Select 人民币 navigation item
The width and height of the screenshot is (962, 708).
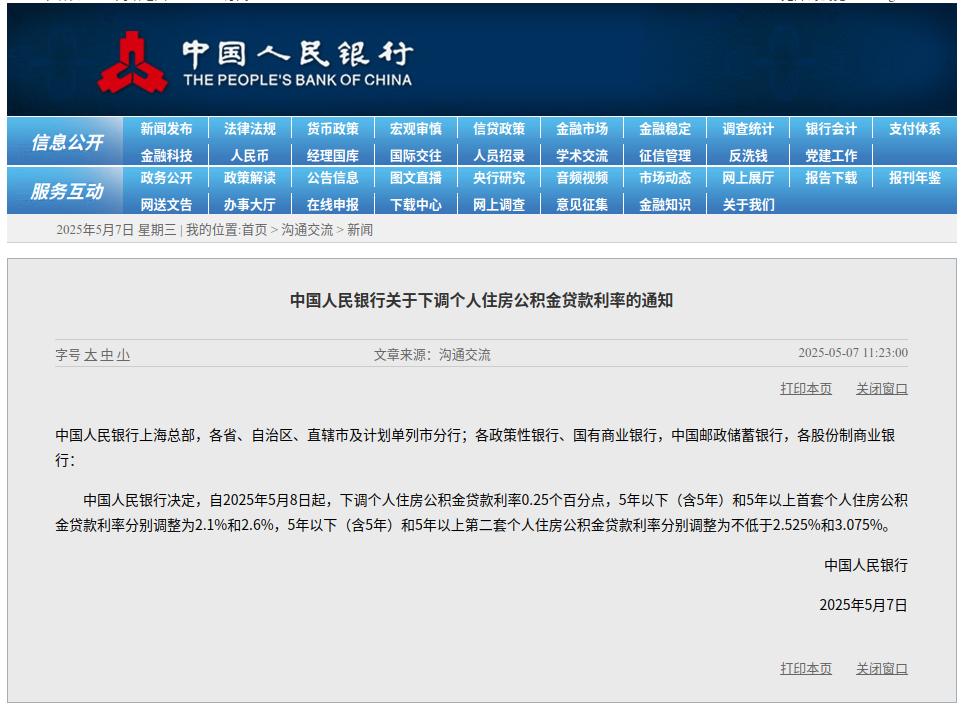click(250, 156)
